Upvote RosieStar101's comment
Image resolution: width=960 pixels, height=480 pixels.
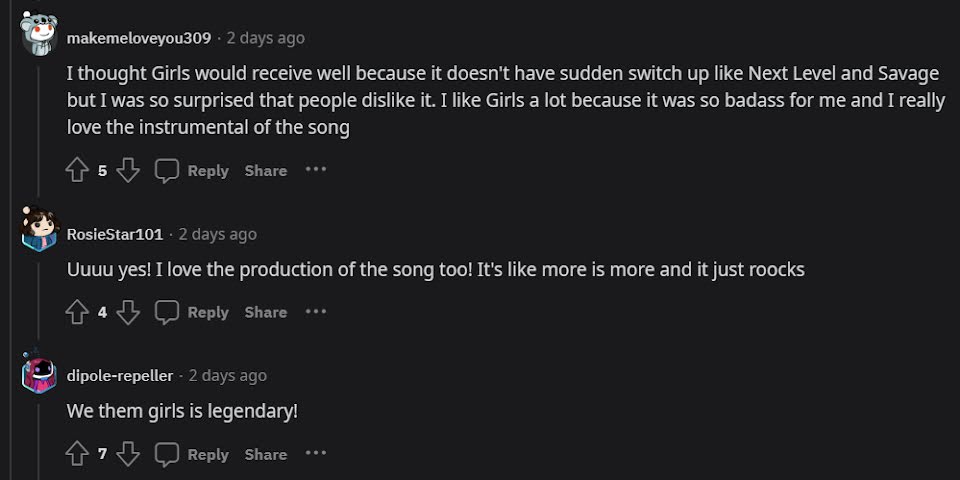point(77,313)
